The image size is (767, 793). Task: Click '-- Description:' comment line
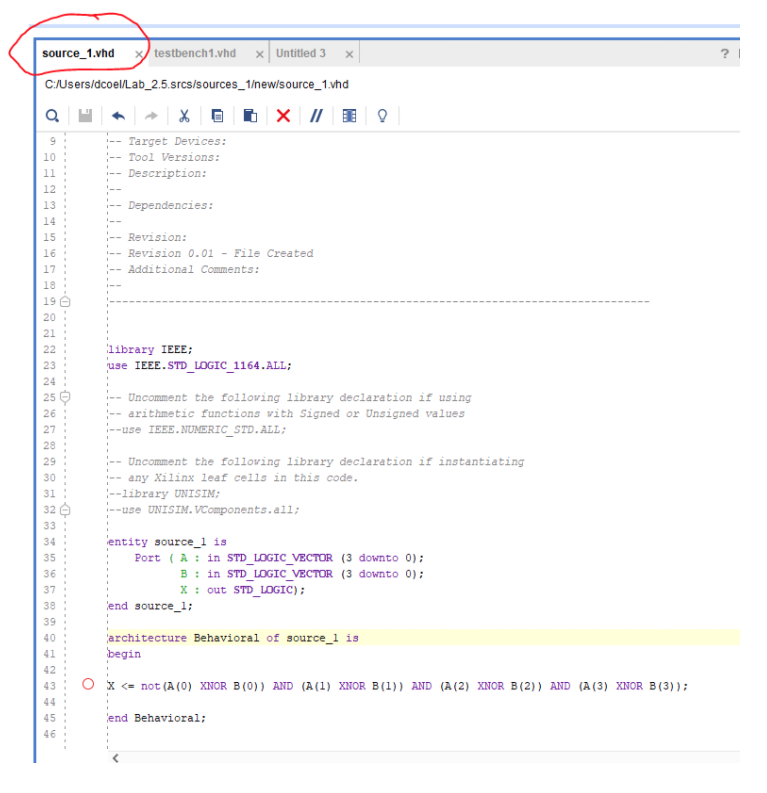[x=158, y=173]
